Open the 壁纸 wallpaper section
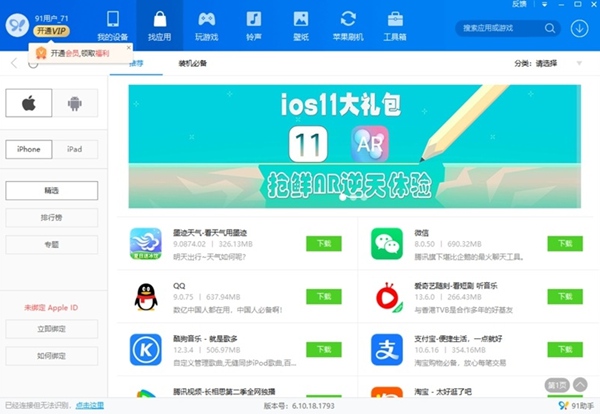 [x=301, y=25]
